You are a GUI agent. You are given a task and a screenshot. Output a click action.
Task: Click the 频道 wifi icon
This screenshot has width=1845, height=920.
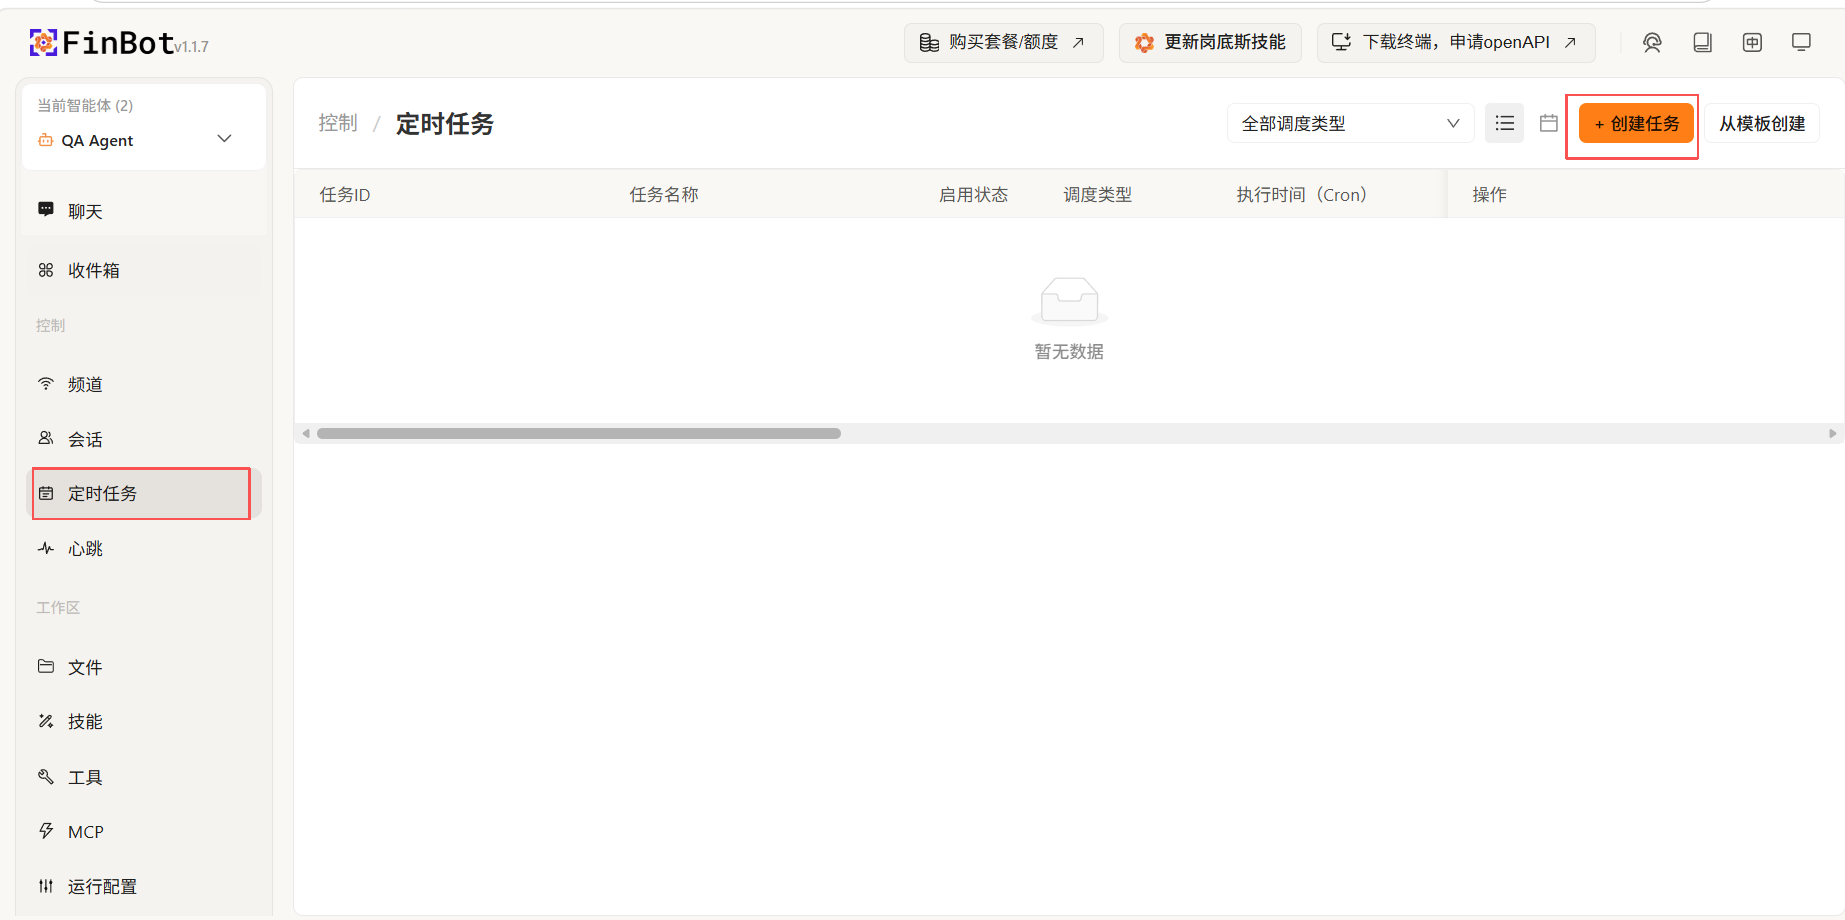click(x=46, y=383)
